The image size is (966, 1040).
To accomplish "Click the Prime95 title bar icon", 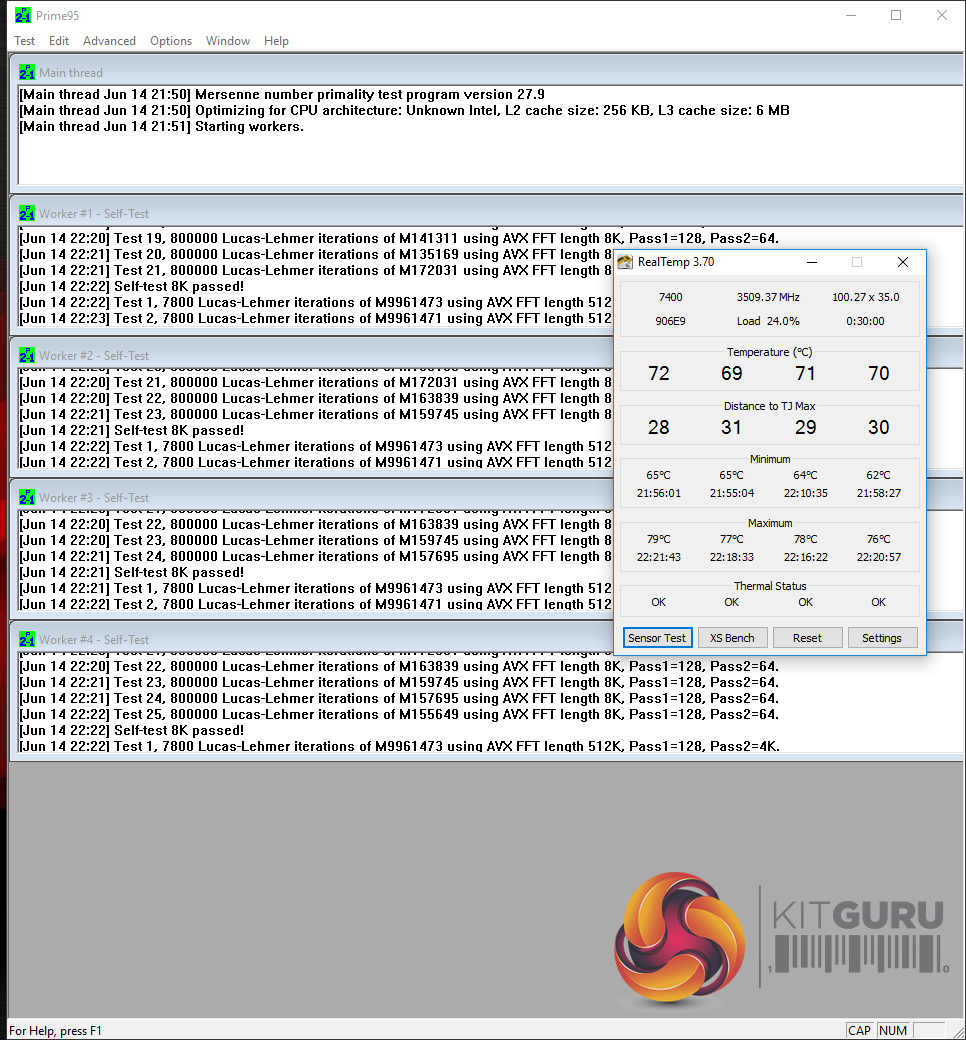I will (x=23, y=15).
